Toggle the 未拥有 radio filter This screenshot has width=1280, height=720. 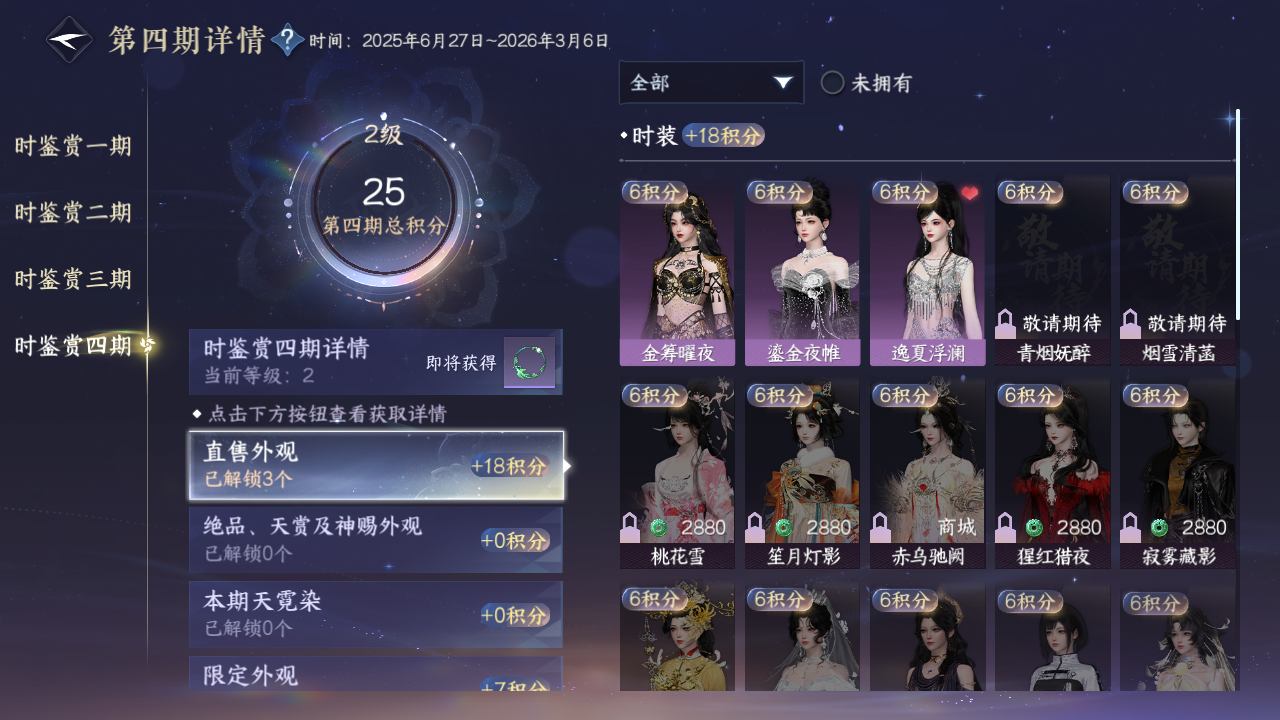[x=832, y=83]
